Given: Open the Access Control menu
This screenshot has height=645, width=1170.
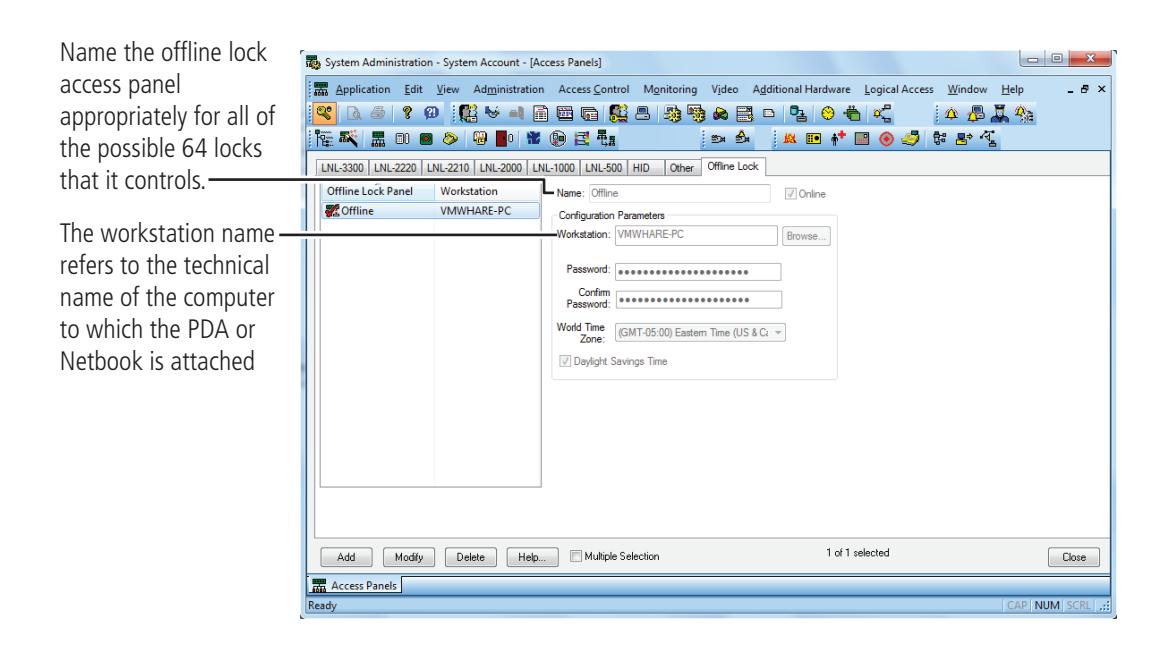Looking at the screenshot, I should pyautogui.click(x=593, y=90).
